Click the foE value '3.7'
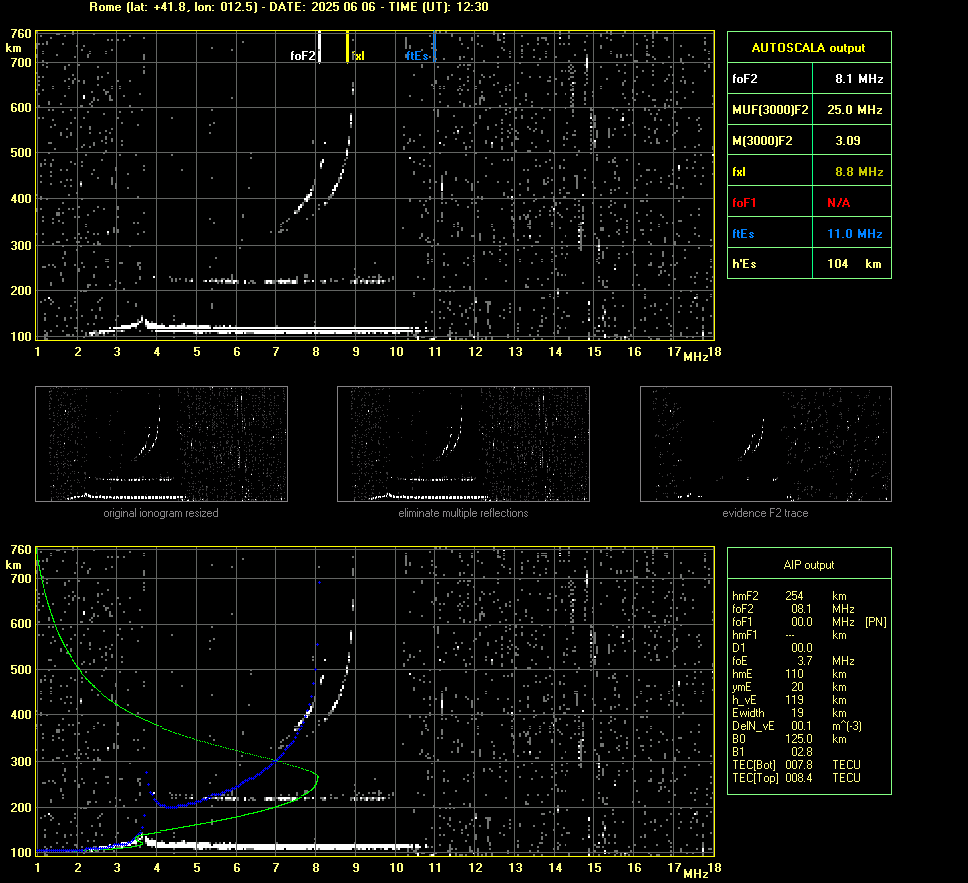 pyautogui.click(x=804, y=661)
